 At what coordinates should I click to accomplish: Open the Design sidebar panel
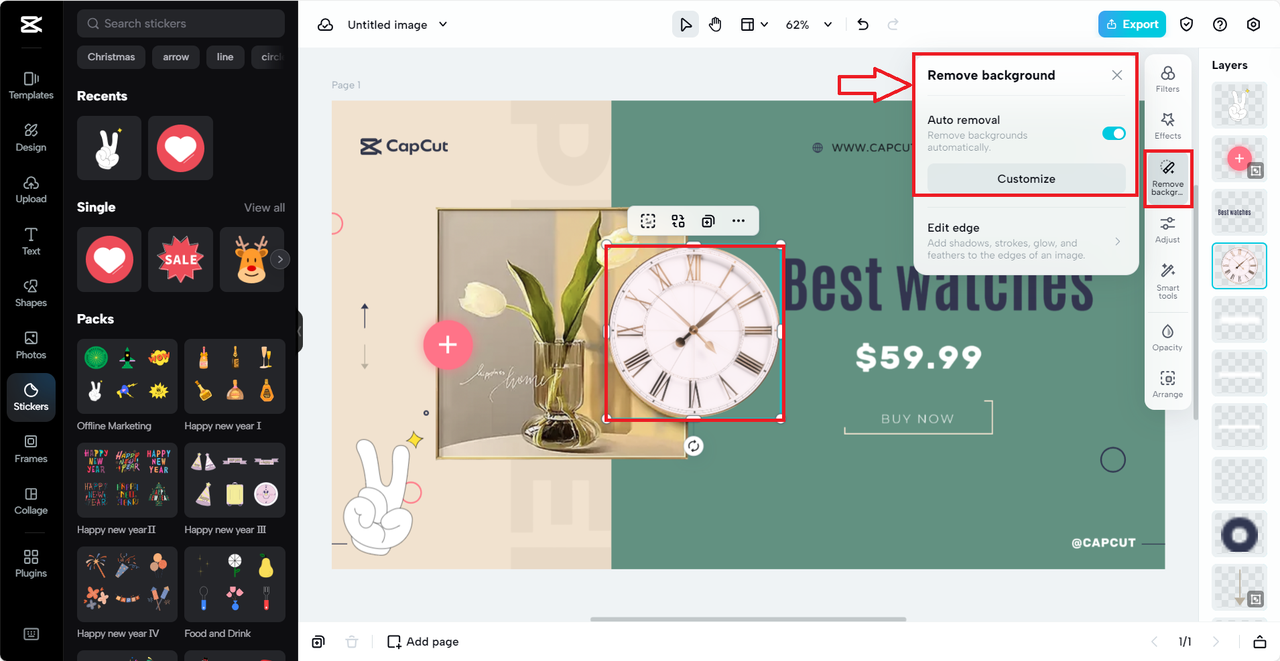(x=31, y=137)
